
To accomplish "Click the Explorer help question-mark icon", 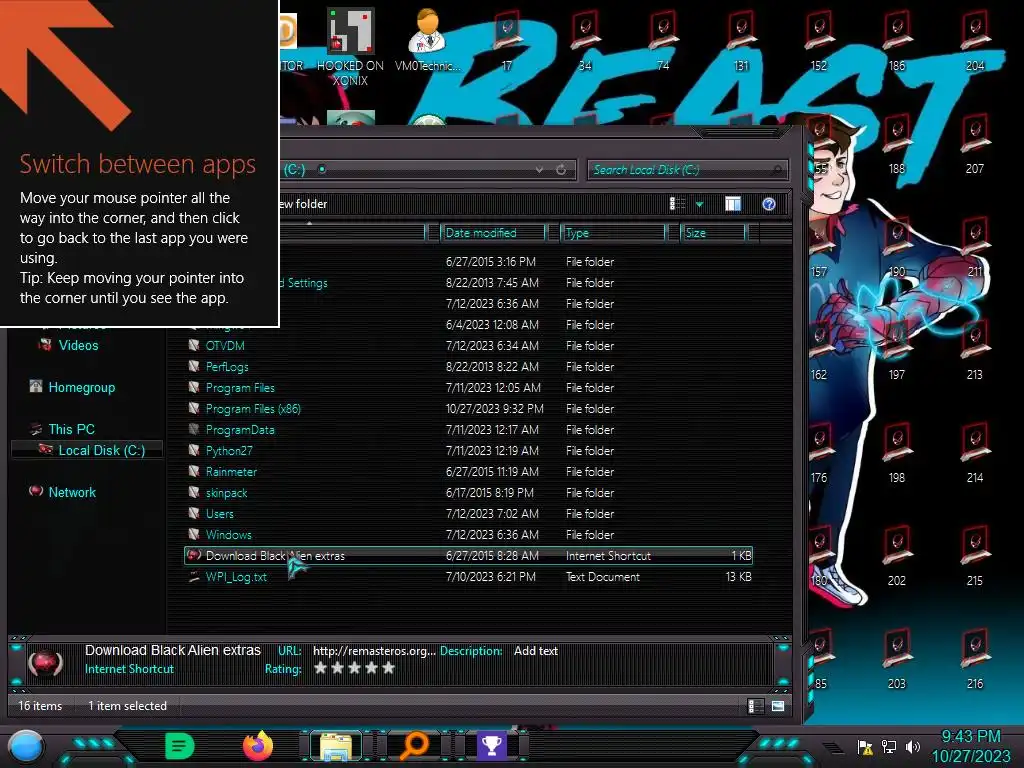I will [x=769, y=204].
